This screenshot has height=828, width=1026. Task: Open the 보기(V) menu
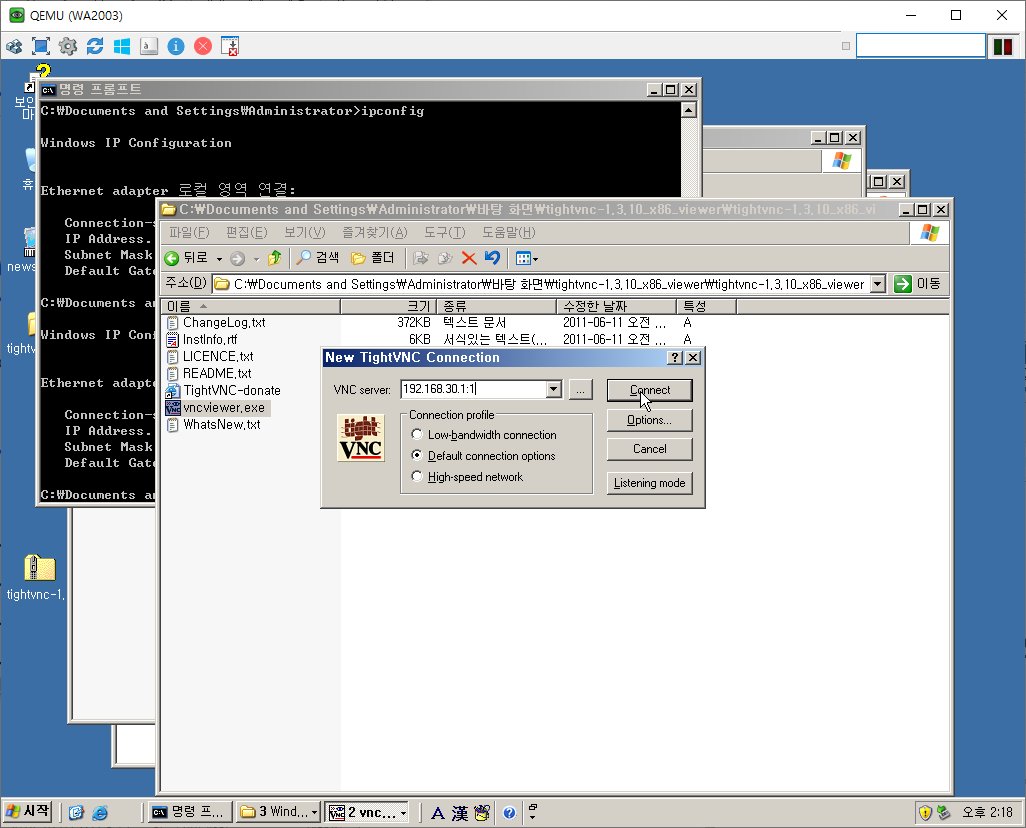click(x=304, y=233)
